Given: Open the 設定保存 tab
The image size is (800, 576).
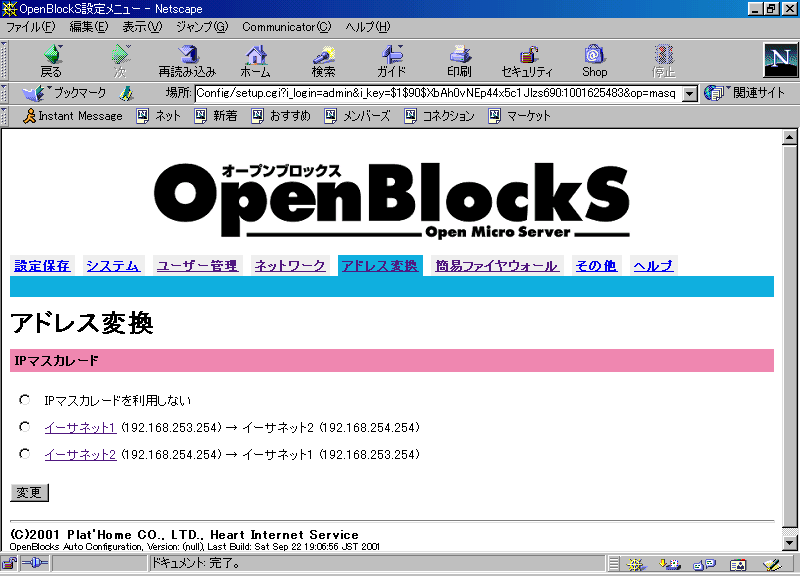Looking at the screenshot, I should 42,266.
